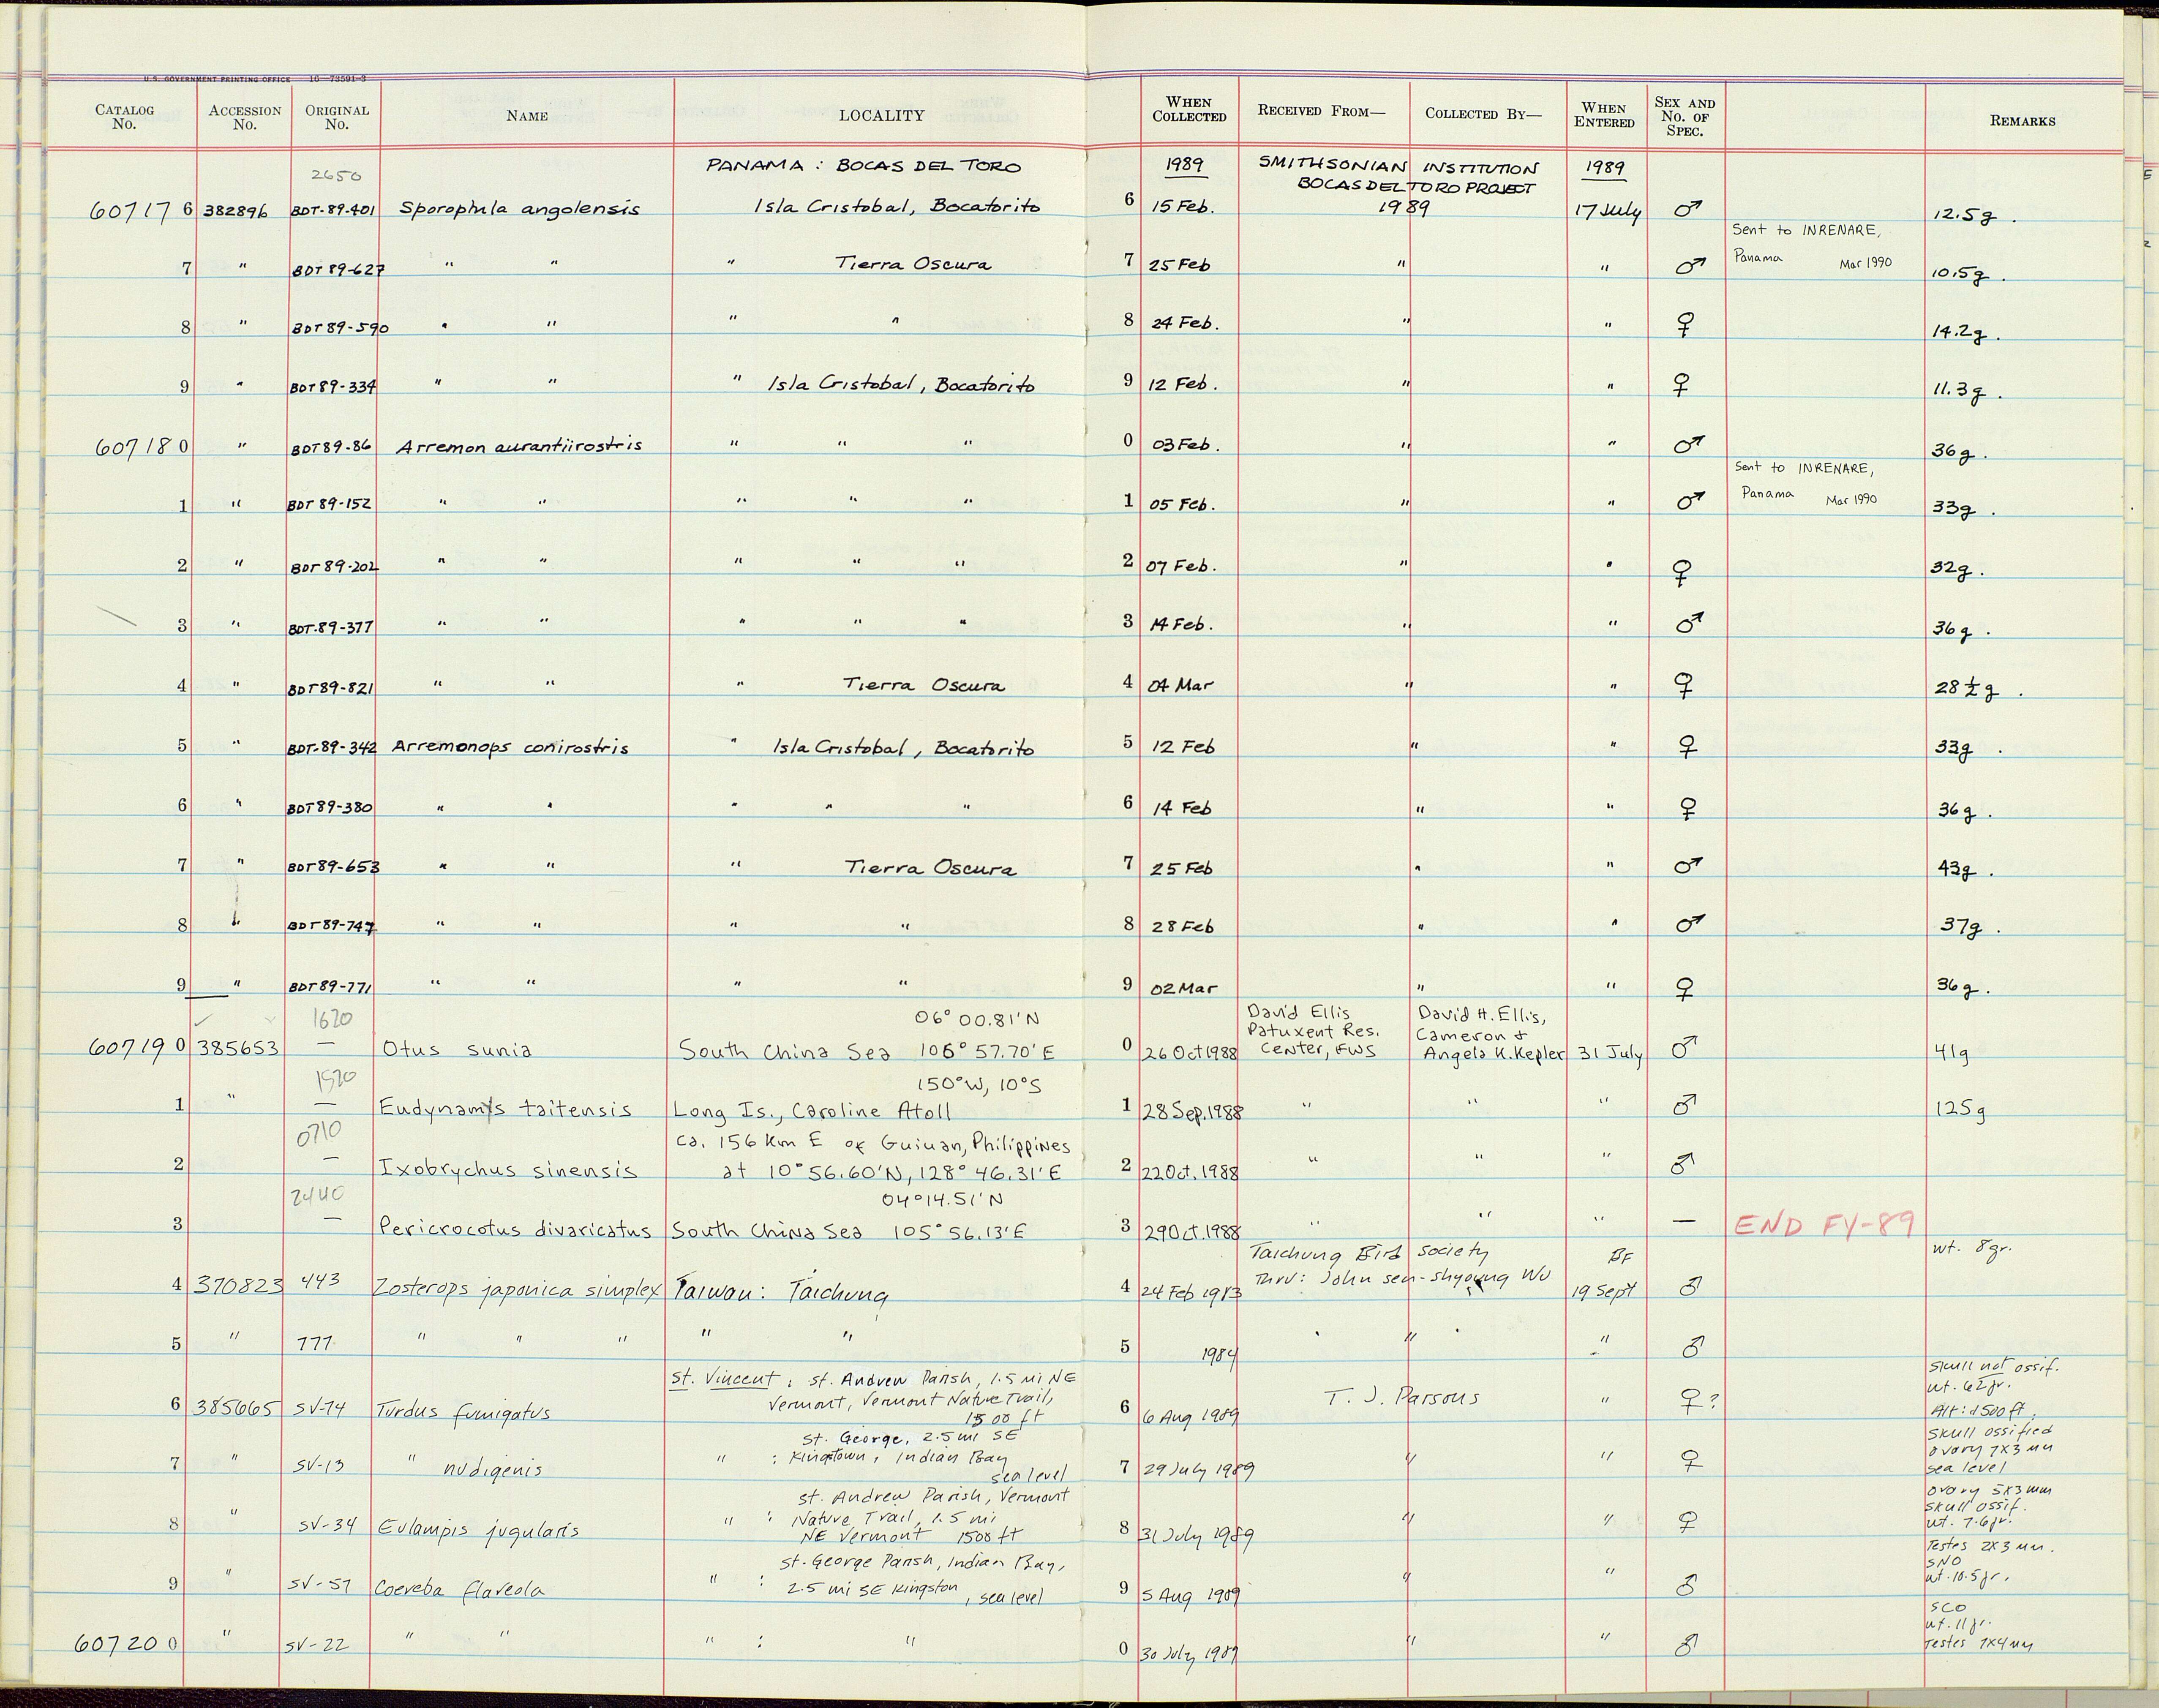
Task: Click collected date "04 Mar"
Action: (1179, 686)
